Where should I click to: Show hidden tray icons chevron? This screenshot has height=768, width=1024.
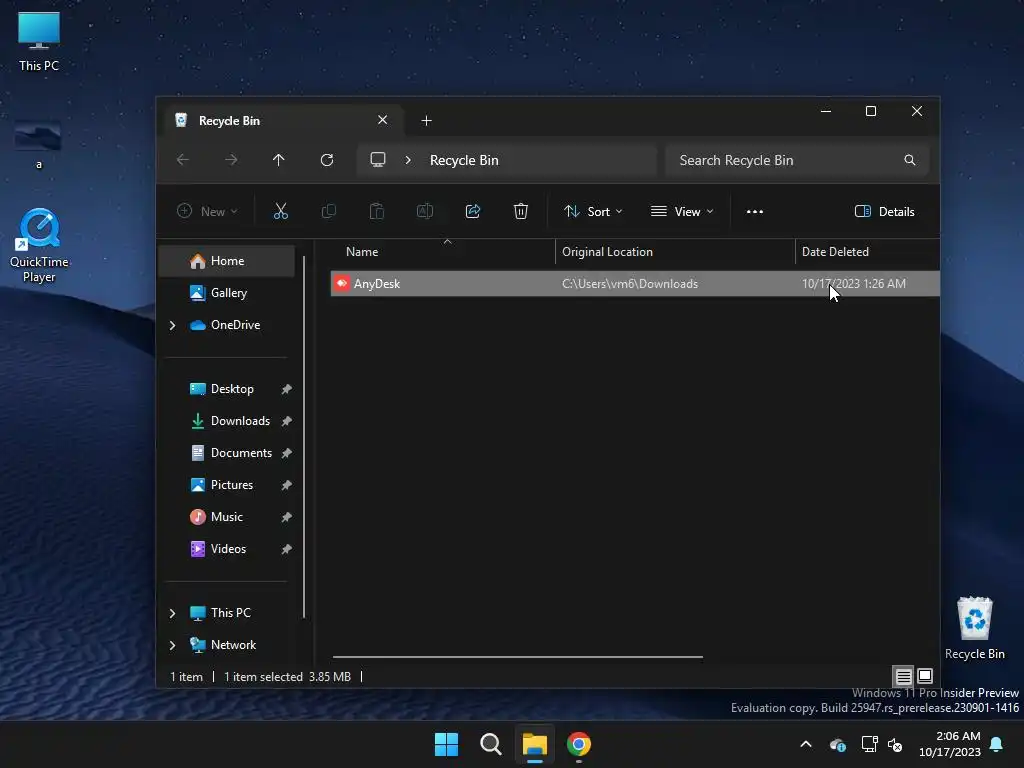coord(806,744)
